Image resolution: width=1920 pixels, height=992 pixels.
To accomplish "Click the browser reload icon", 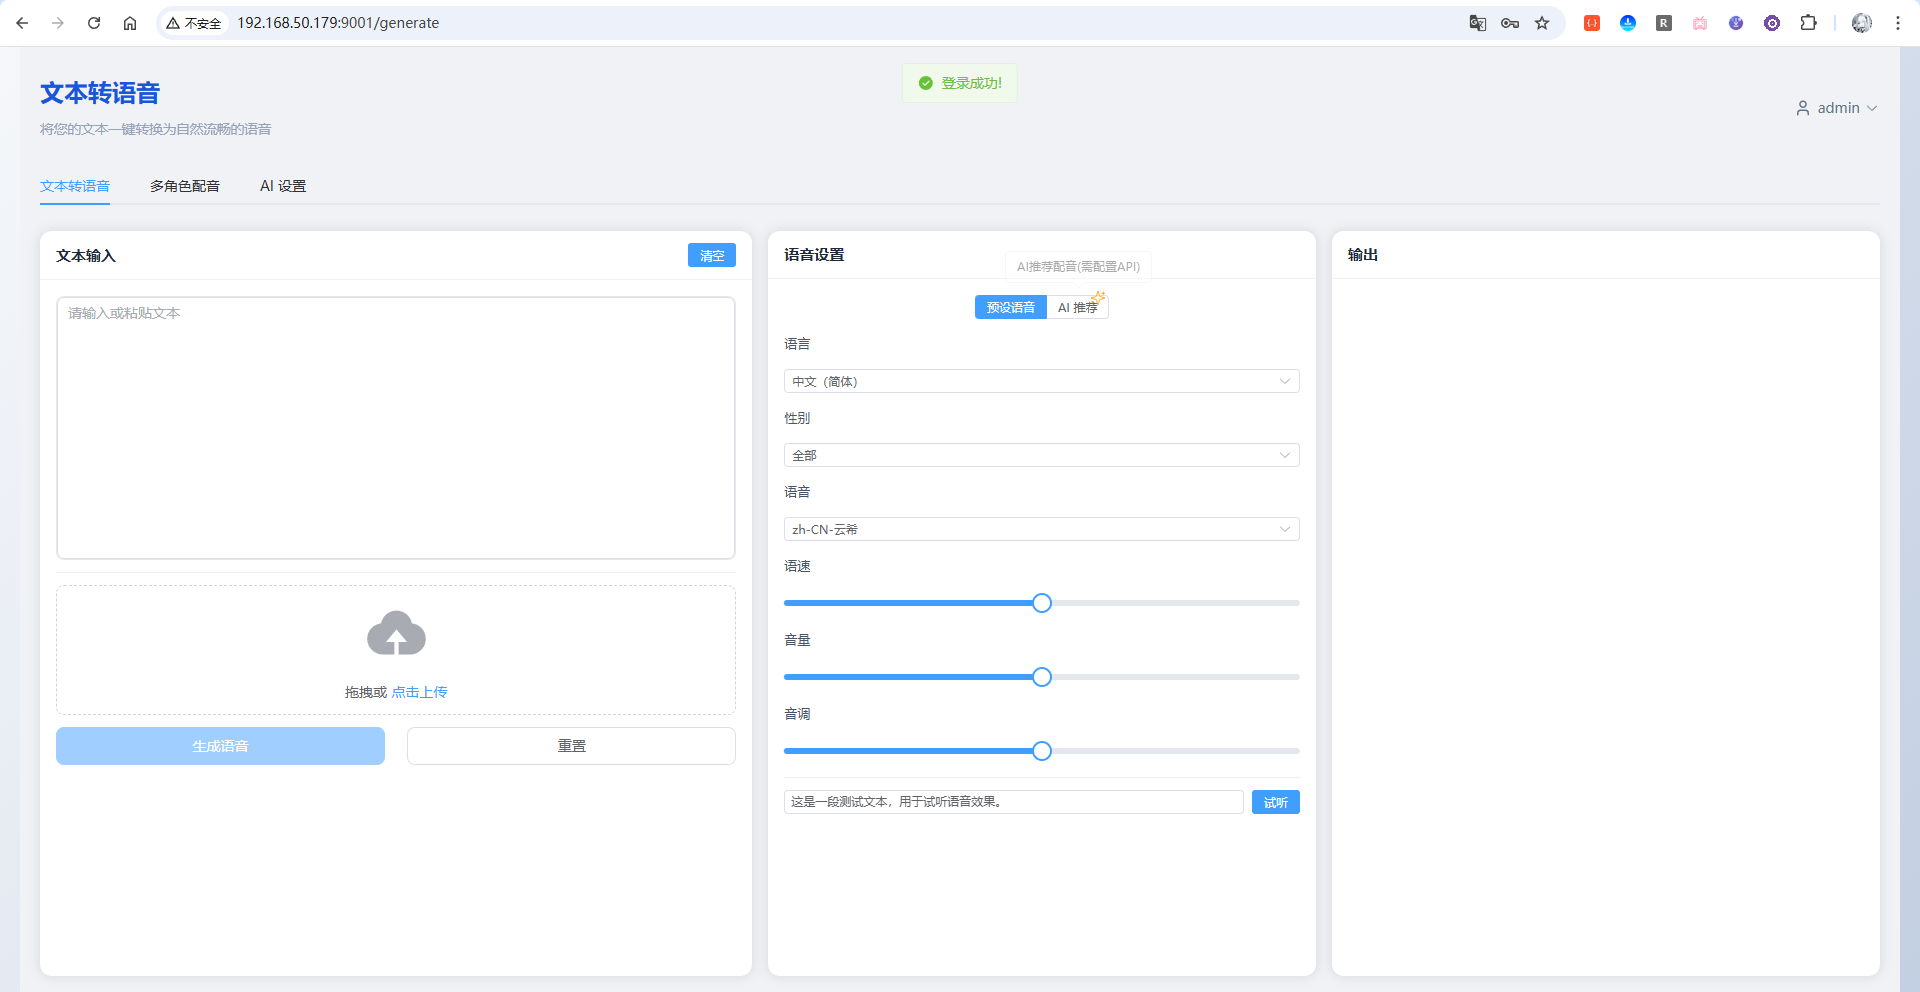I will point(94,23).
